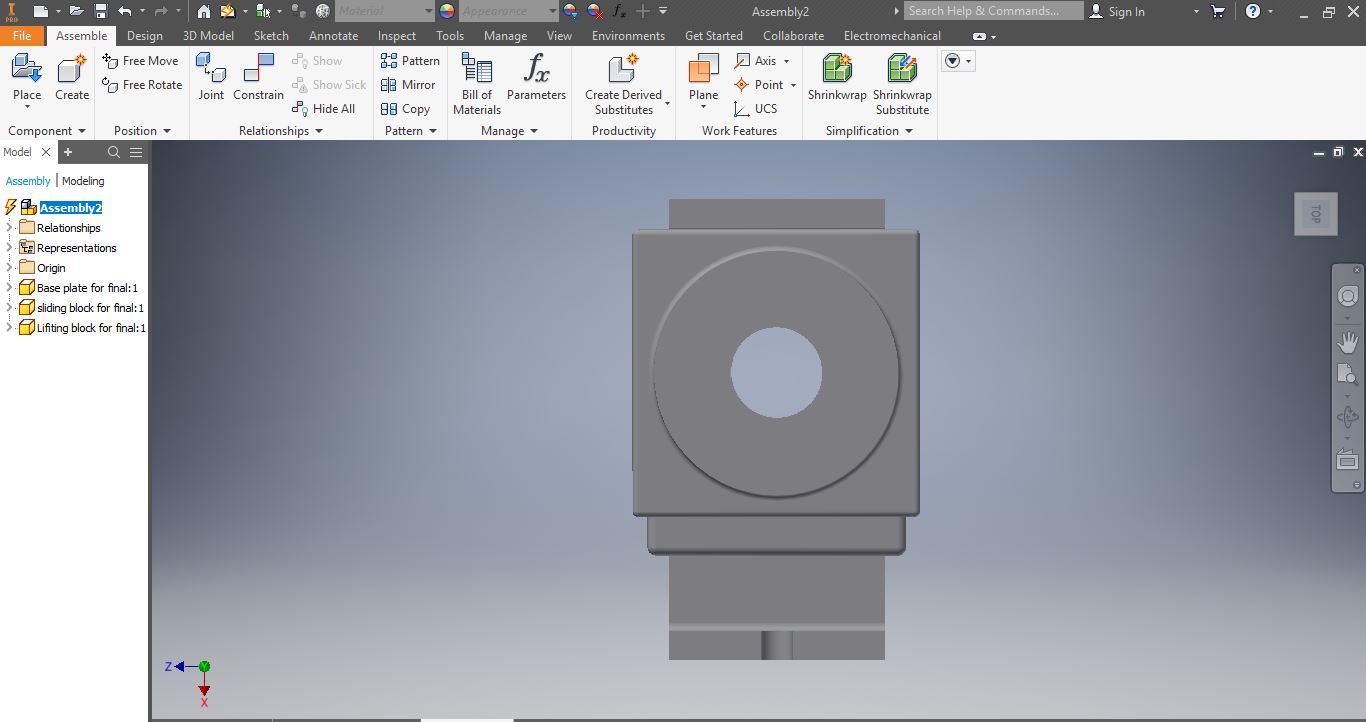
Task: Click the Full Navigation Wheel icon
Action: coord(1348,296)
